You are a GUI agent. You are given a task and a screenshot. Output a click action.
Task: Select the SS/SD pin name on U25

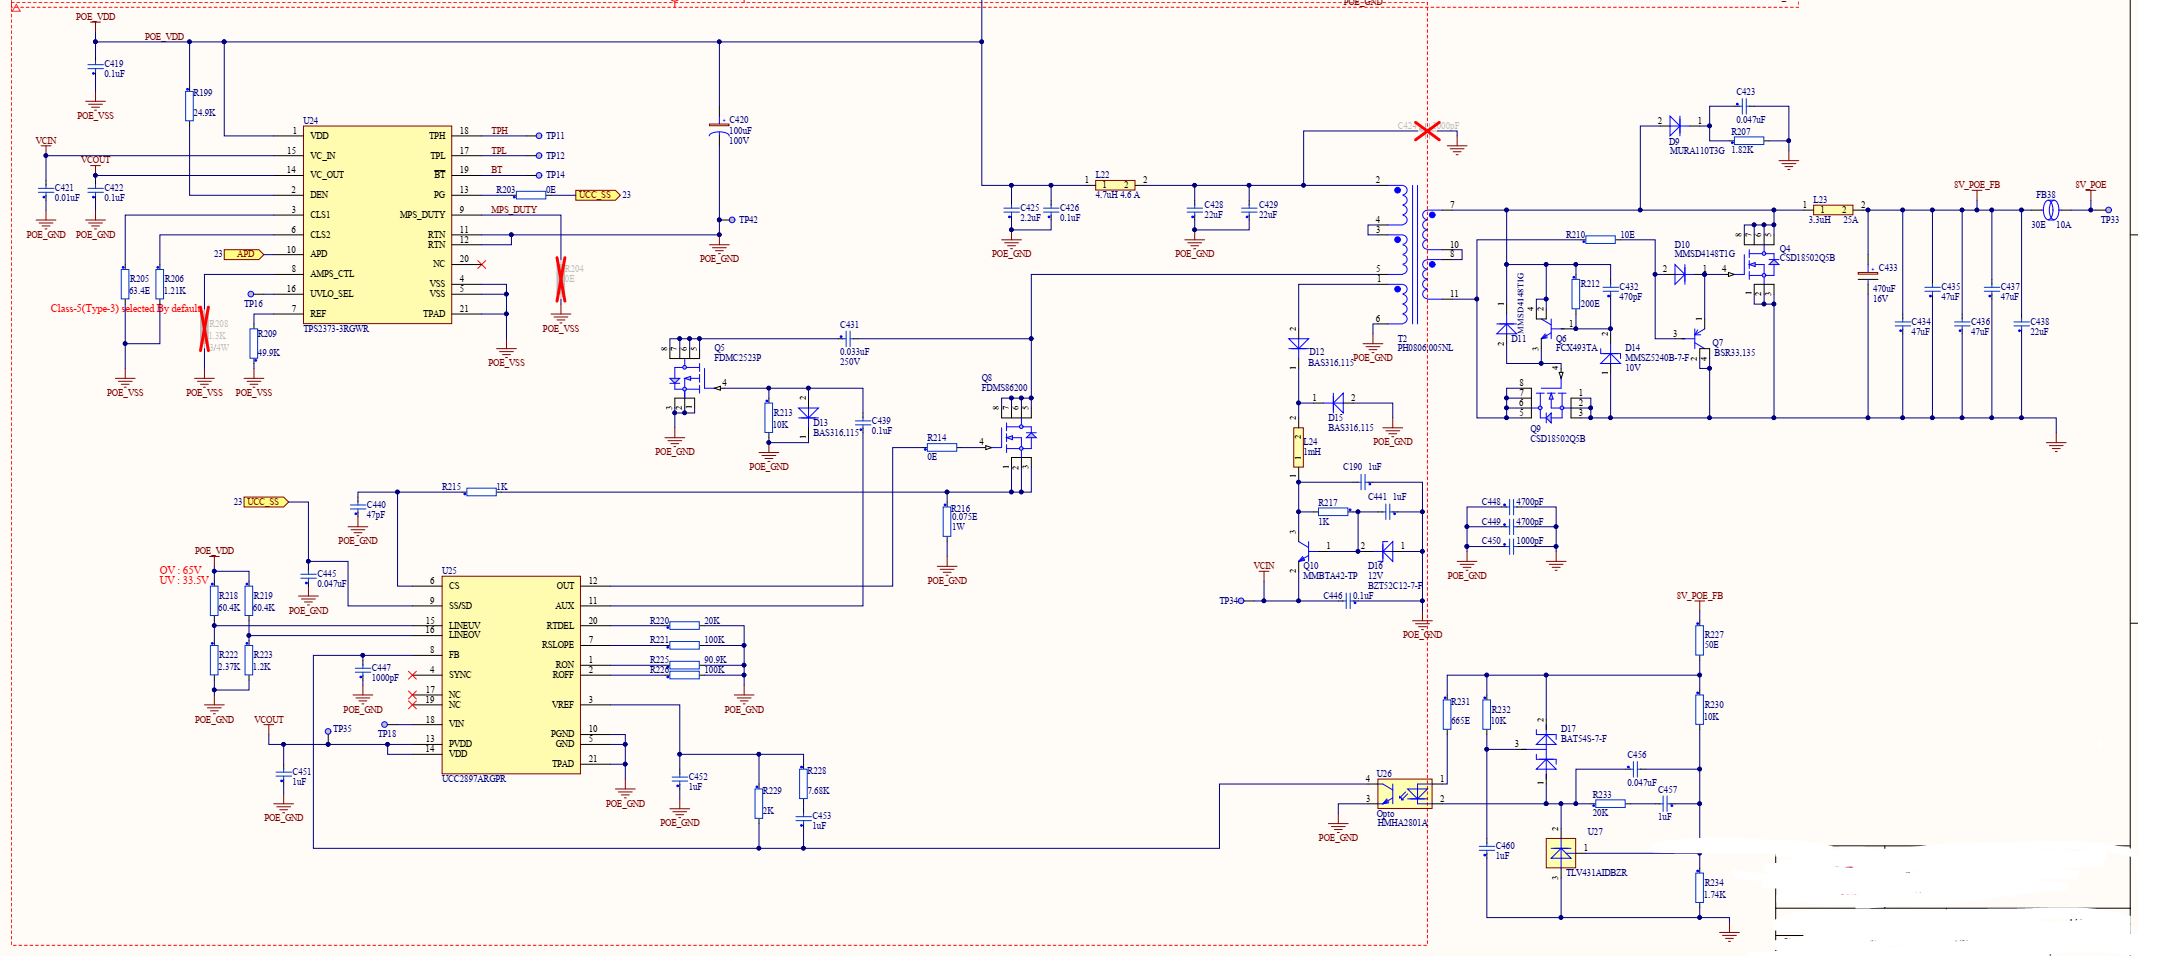click(x=460, y=606)
